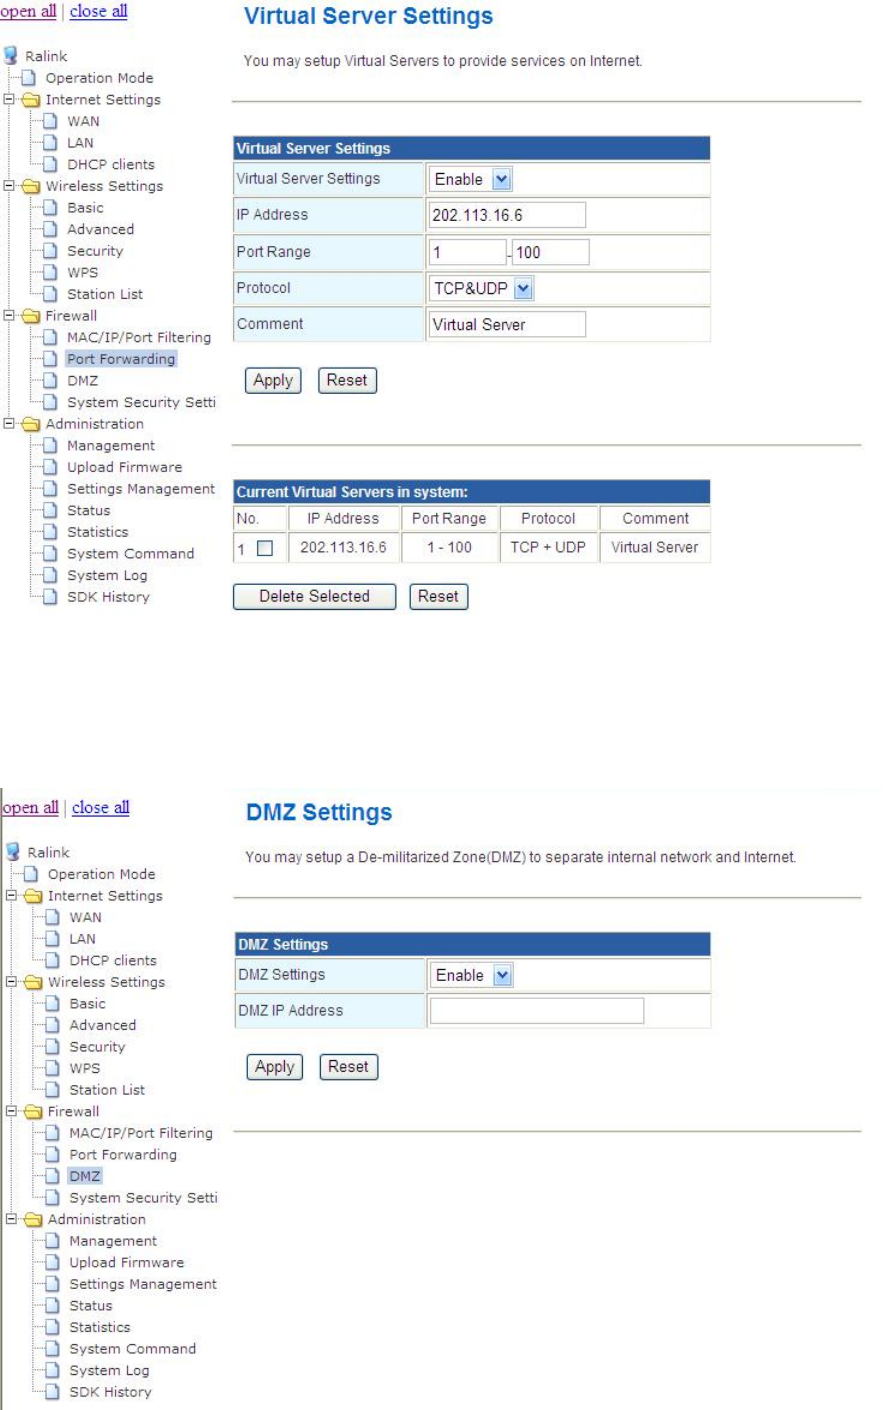
Task: Click Delete Selected button
Action: pos(314,596)
